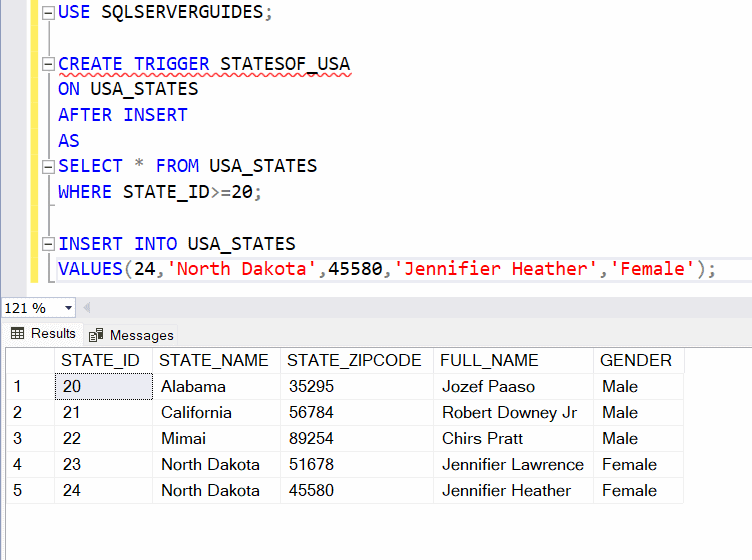
Task: Switch to the Messages tab
Action: [131, 335]
